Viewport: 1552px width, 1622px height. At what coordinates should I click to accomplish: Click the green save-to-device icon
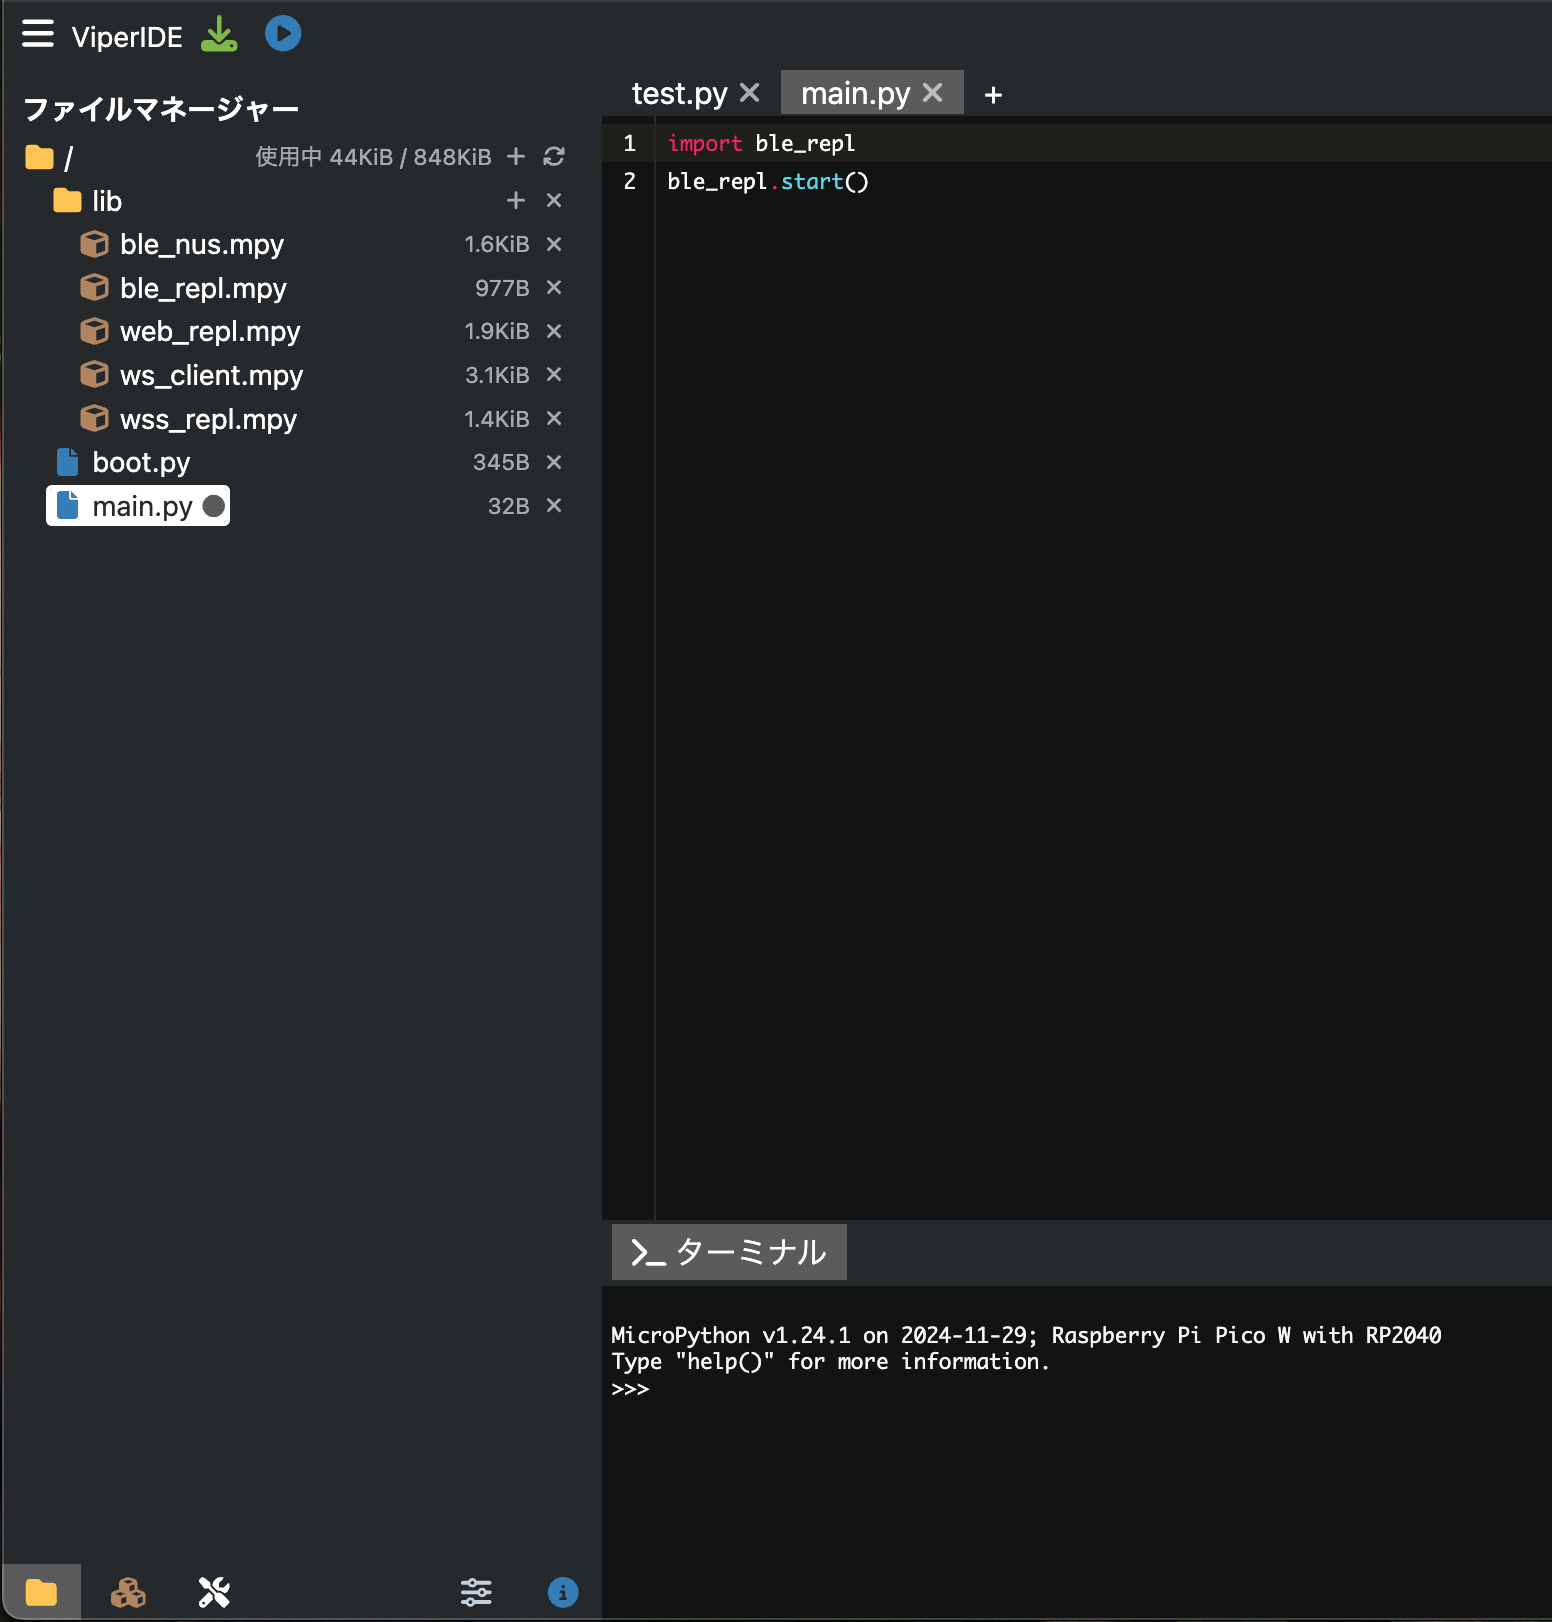click(219, 34)
